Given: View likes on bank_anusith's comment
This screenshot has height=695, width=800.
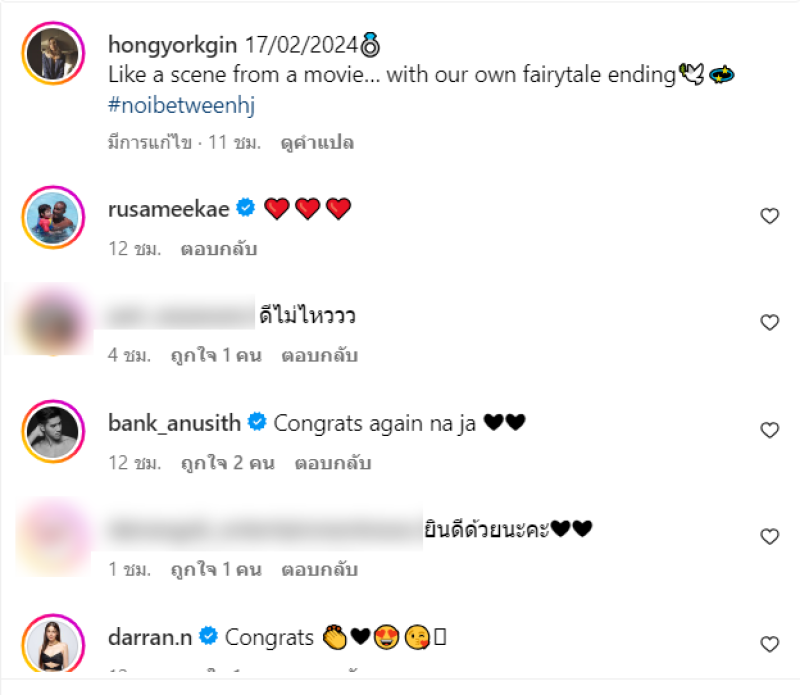Looking at the screenshot, I should 228,463.
